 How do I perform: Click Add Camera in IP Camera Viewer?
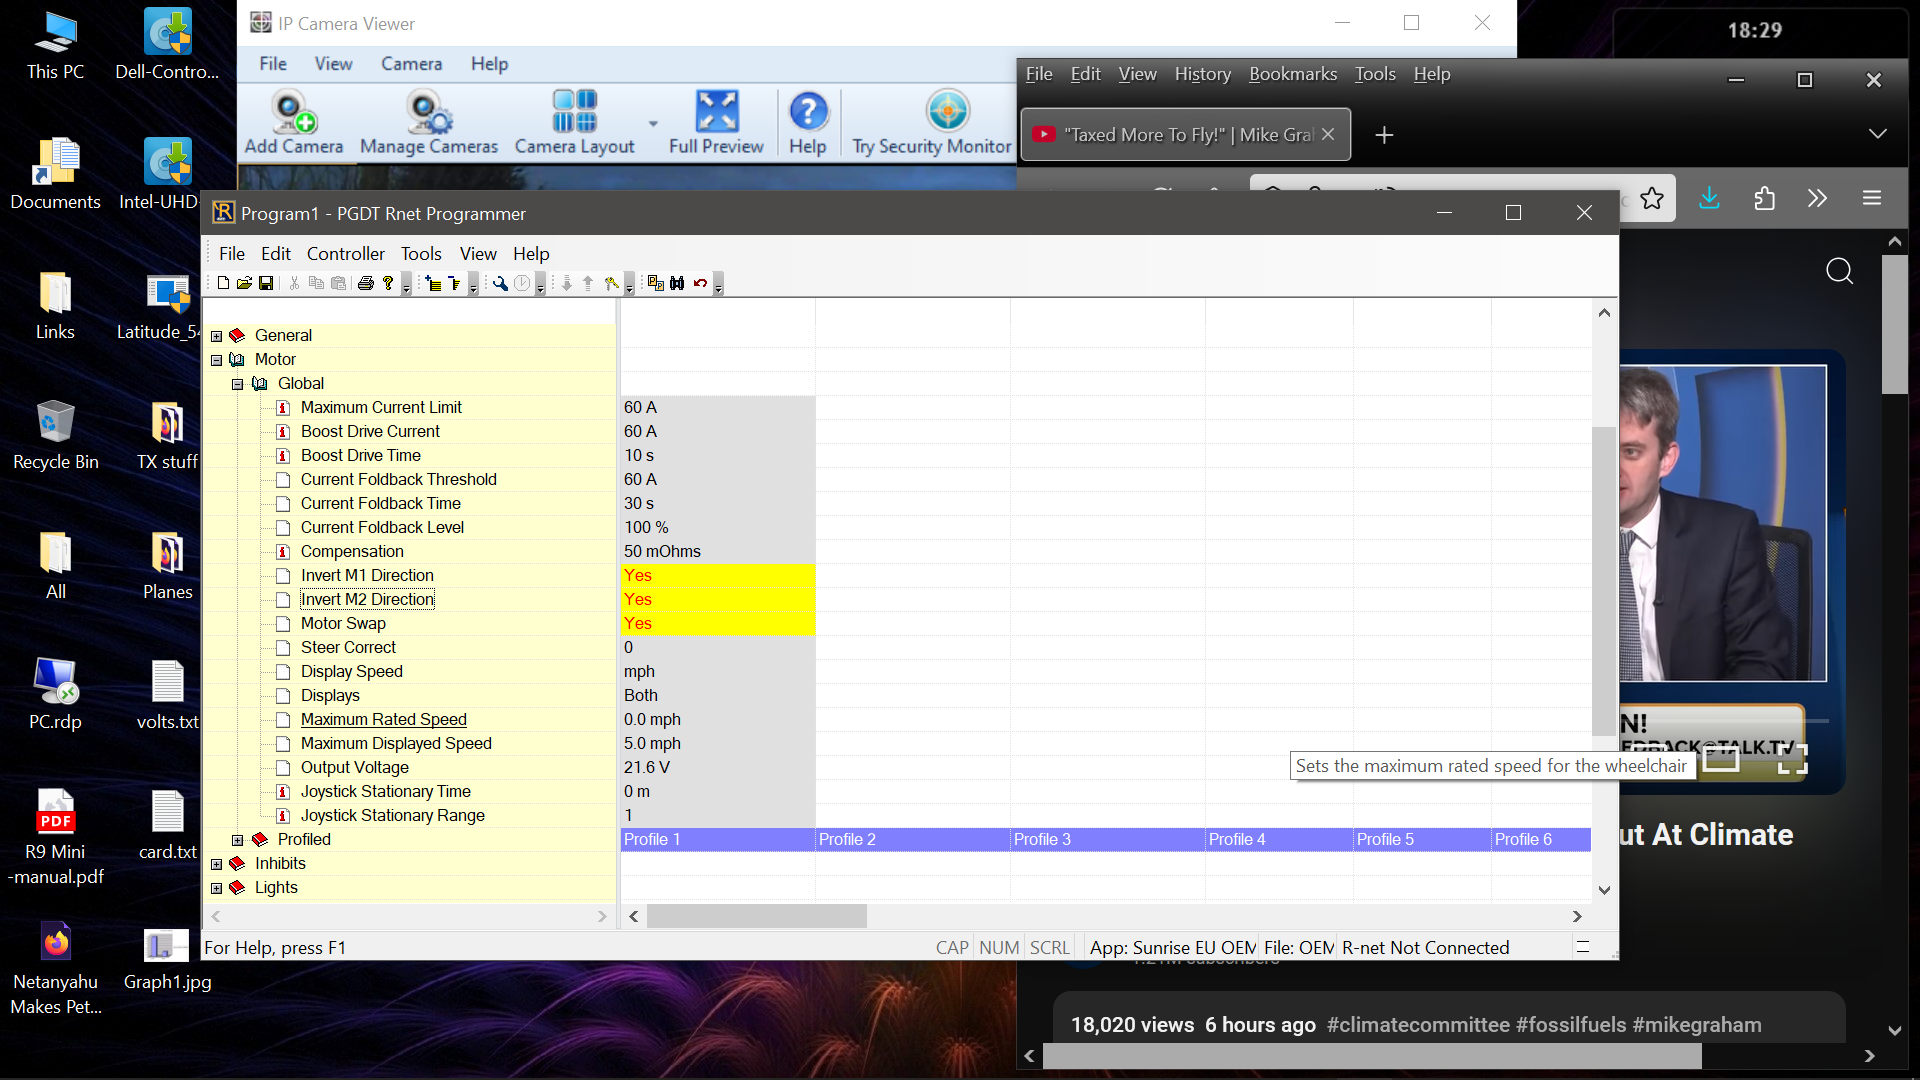pyautogui.click(x=294, y=122)
